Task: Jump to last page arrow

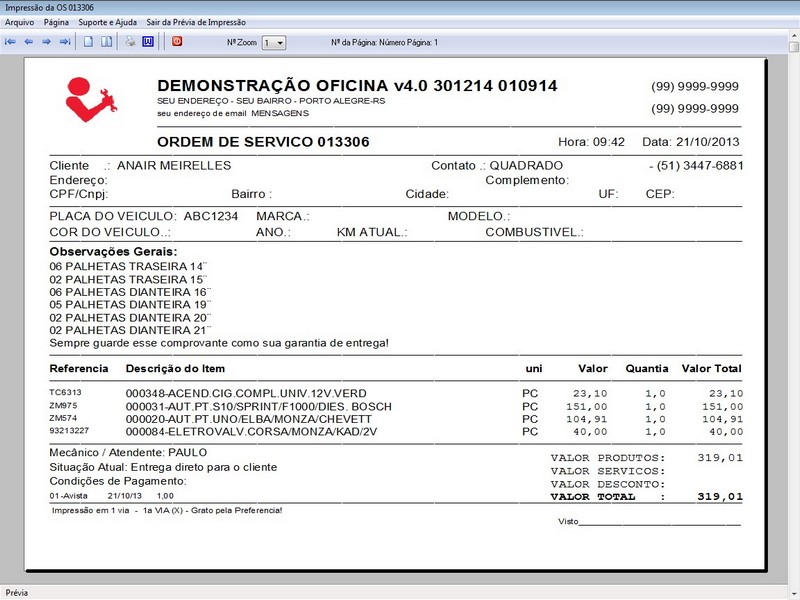Action: pos(65,42)
